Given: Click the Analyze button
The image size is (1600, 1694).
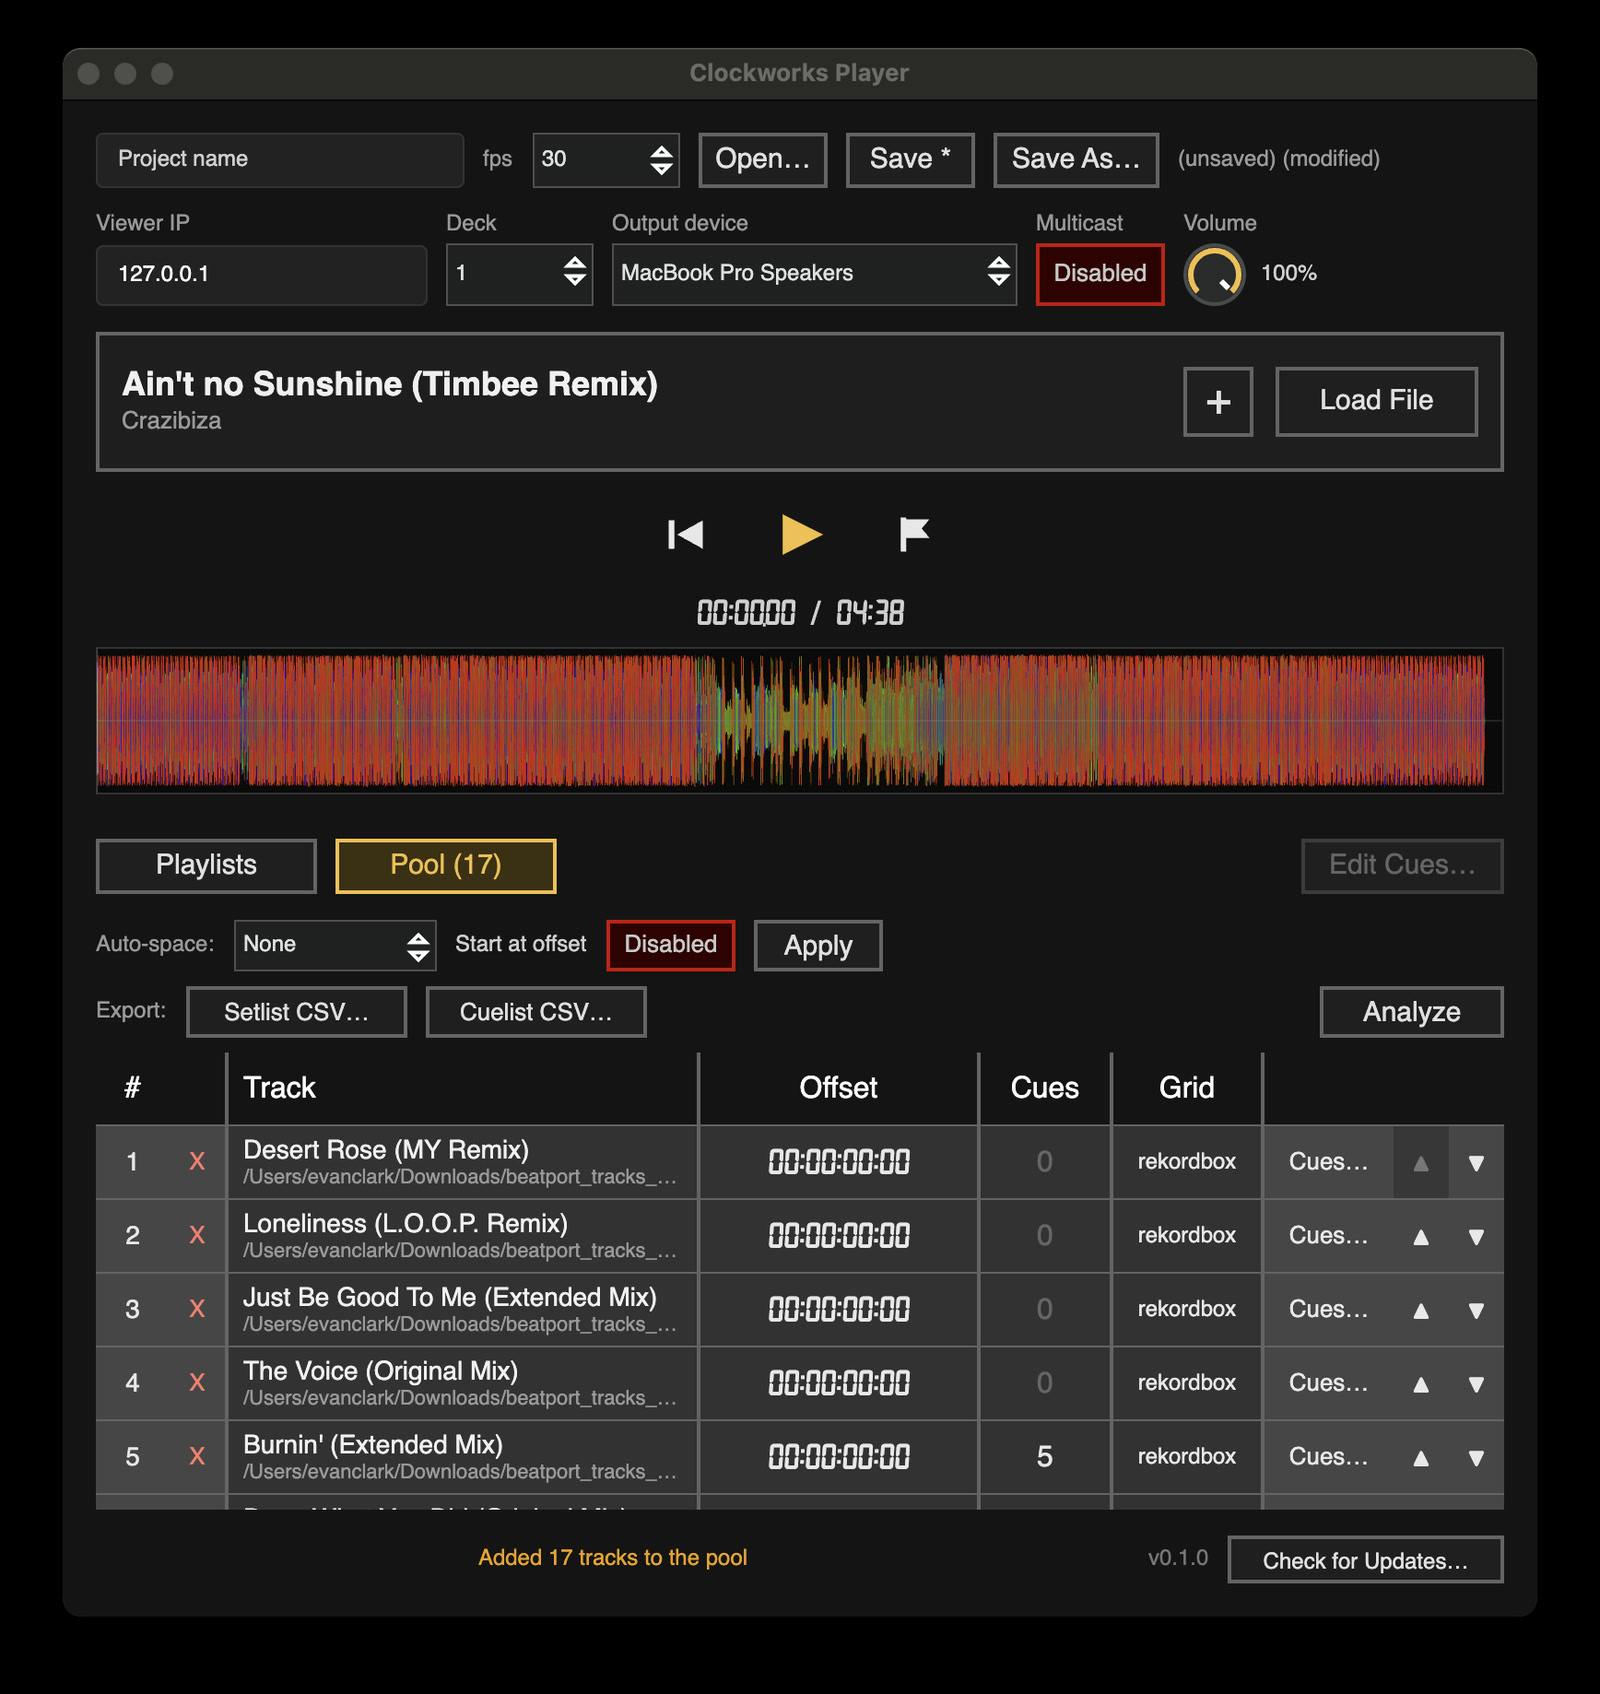Looking at the screenshot, I should (x=1411, y=1012).
